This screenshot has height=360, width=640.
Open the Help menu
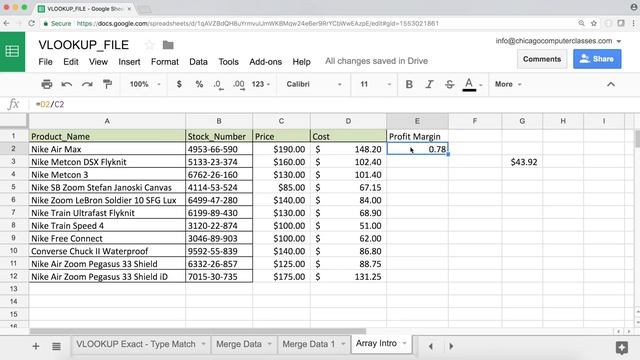(x=301, y=62)
